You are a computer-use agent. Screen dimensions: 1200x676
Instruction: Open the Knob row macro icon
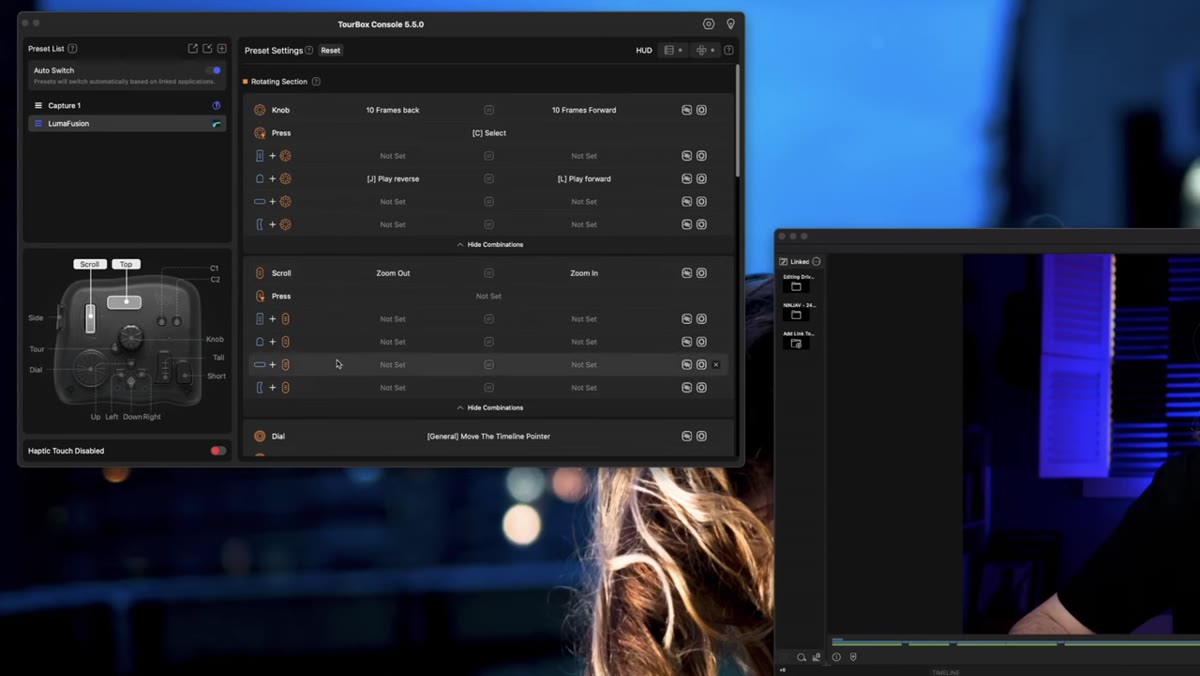(687, 110)
